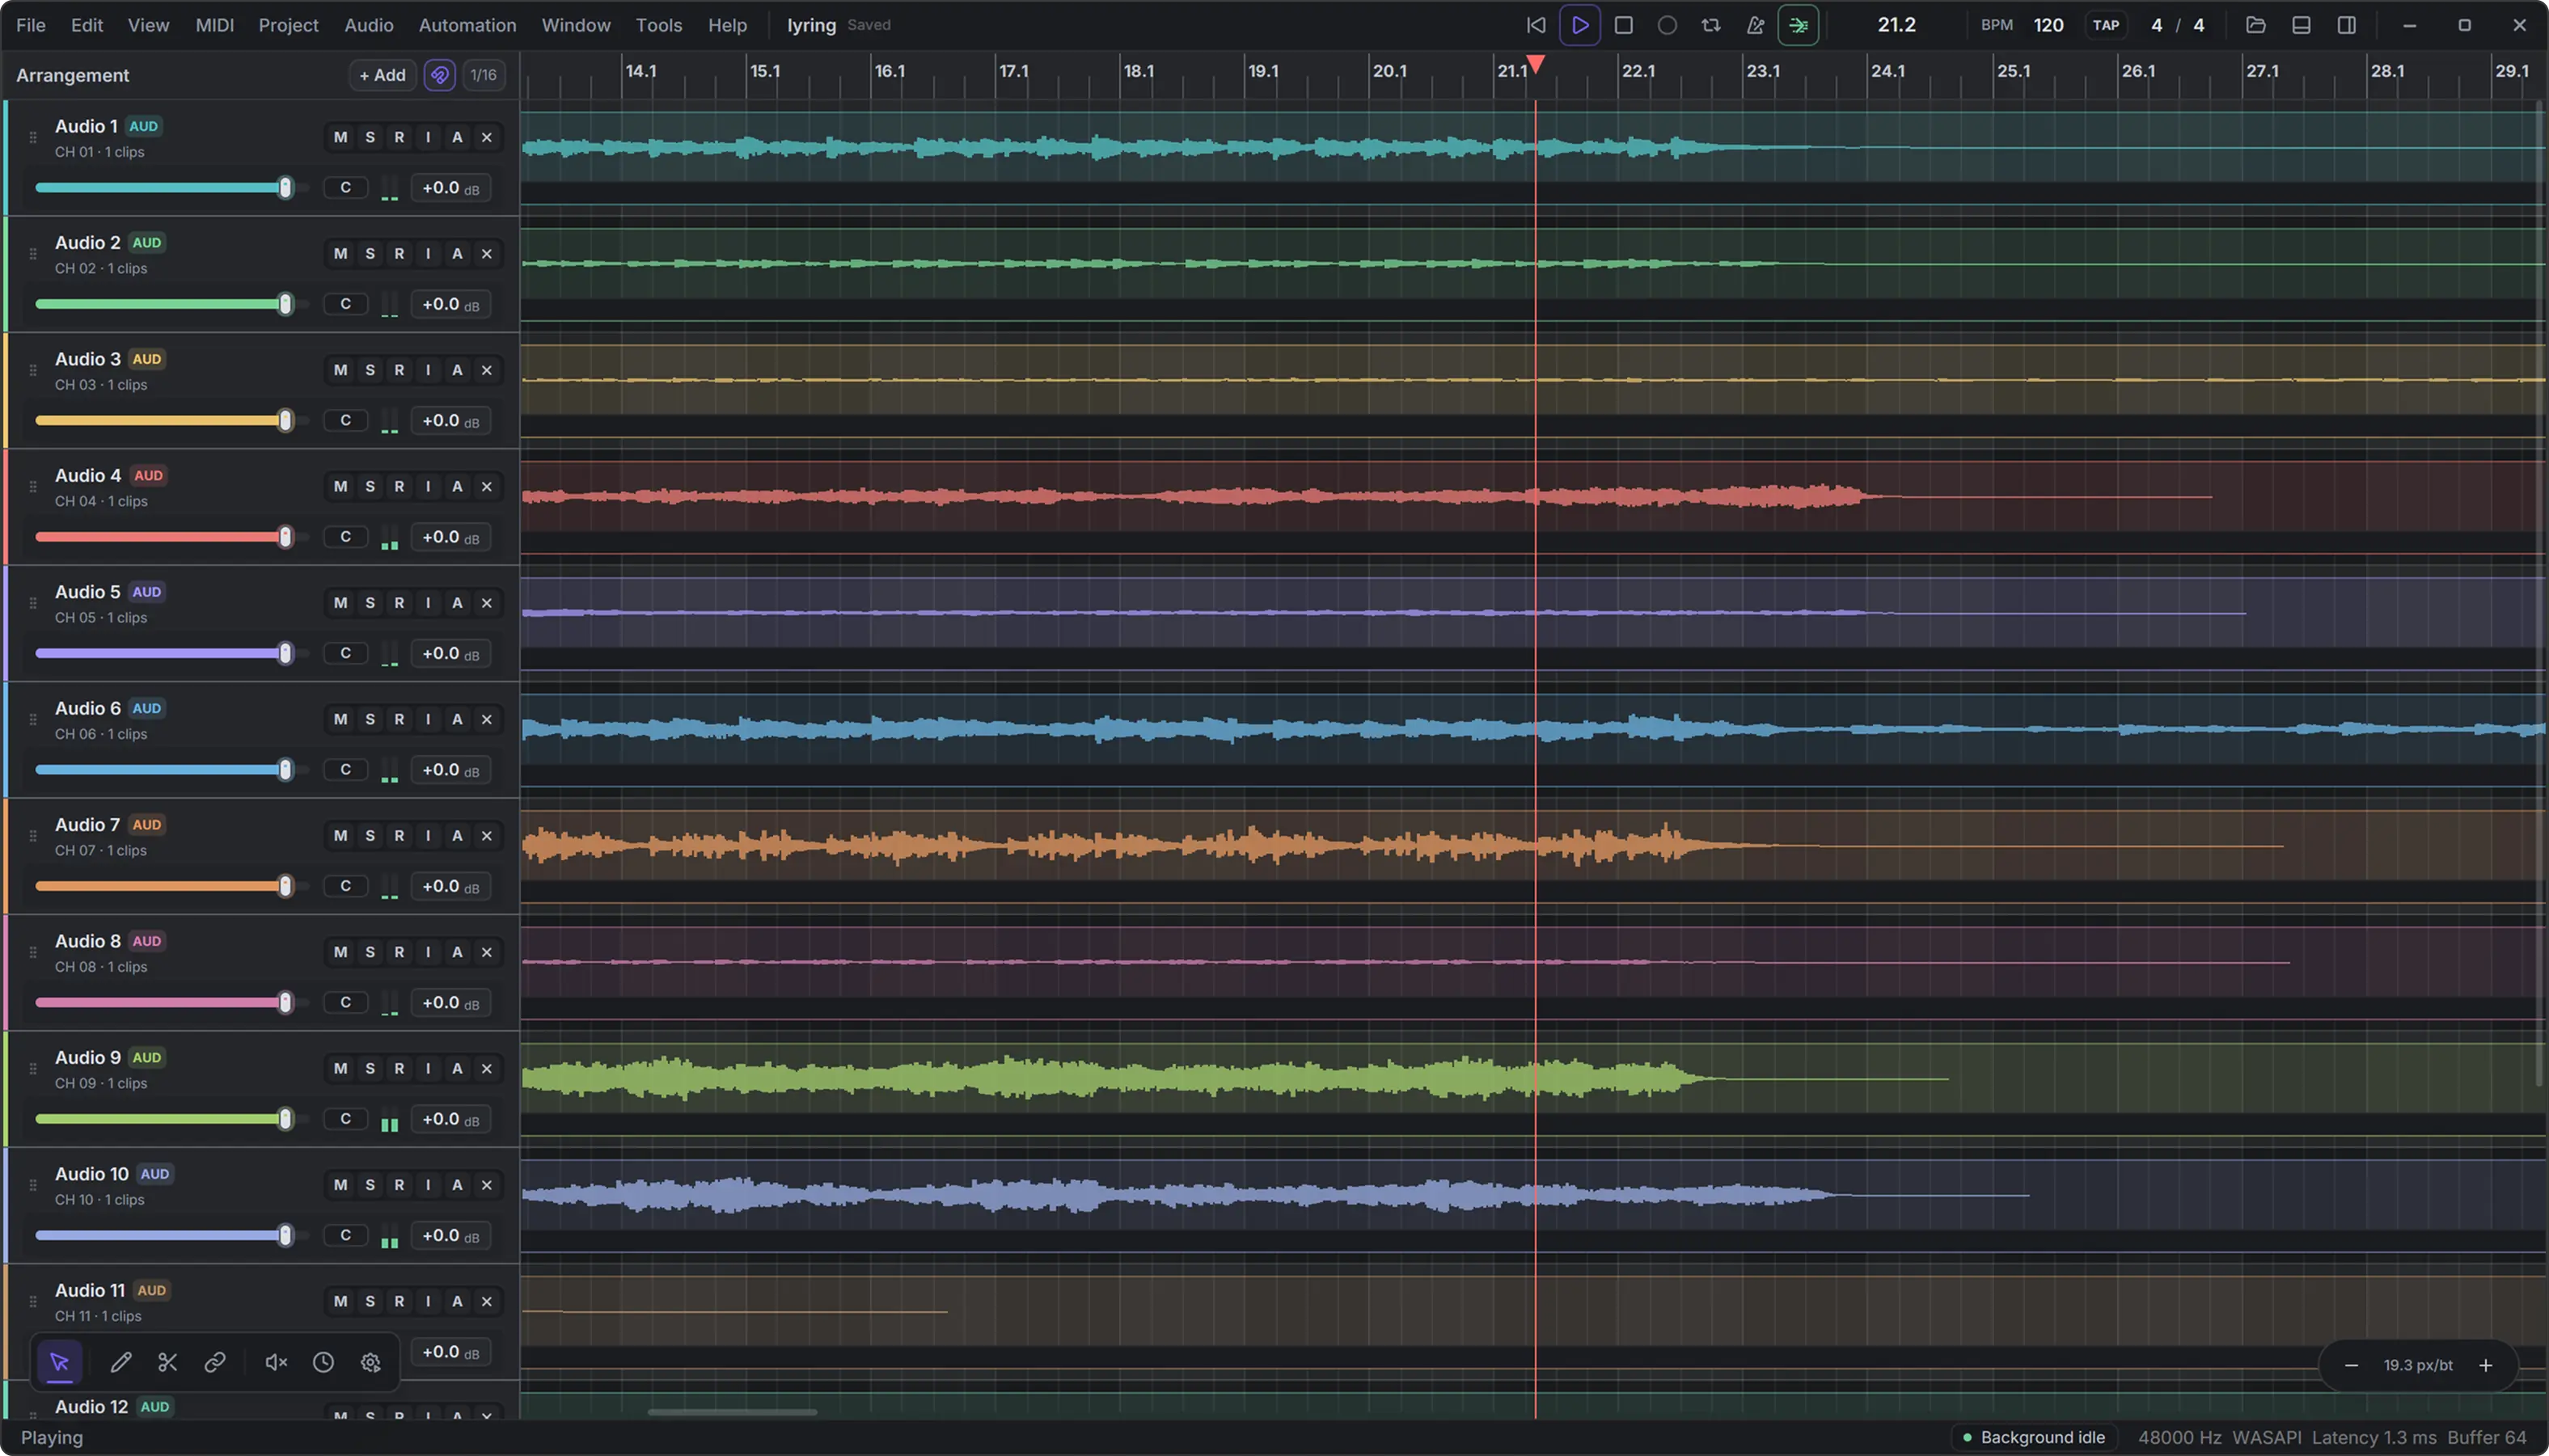Click the Audio 9 volume fader handle
2549x1456 pixels.
(x=285, y=1119)
